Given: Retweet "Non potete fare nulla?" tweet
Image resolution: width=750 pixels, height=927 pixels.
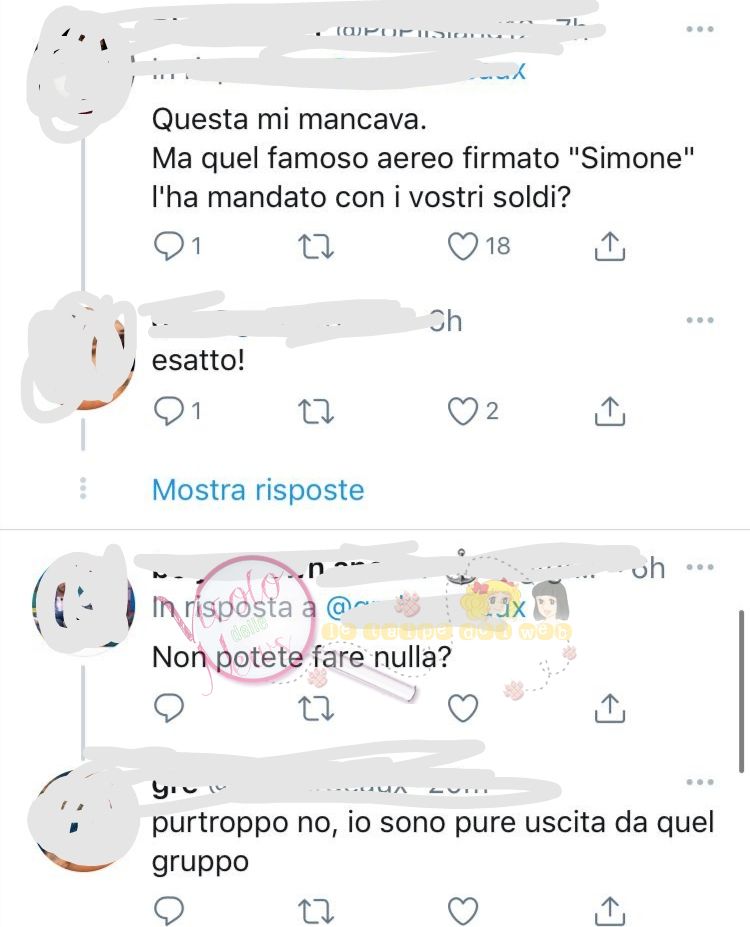Looking at the screenshot, I should click(316, 708).
